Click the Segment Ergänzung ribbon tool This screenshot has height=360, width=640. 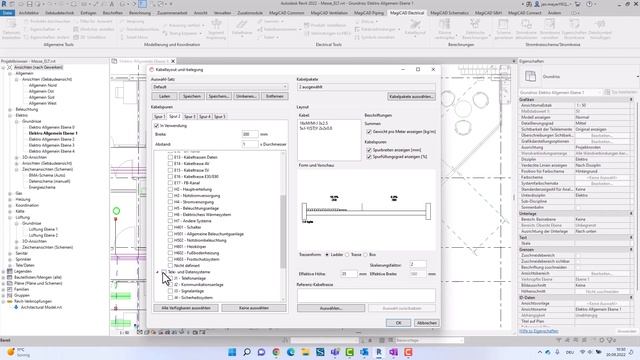click(216, 29)
